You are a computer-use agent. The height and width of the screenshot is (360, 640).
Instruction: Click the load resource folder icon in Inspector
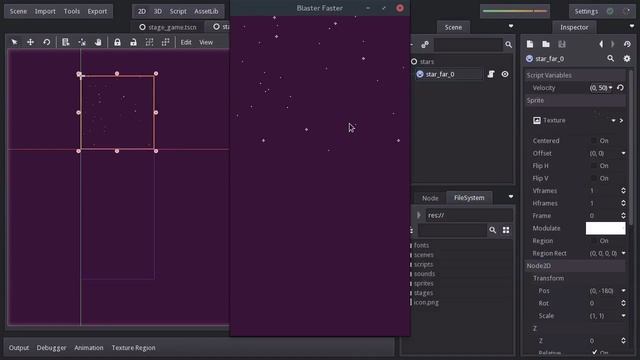coord(546,44)
